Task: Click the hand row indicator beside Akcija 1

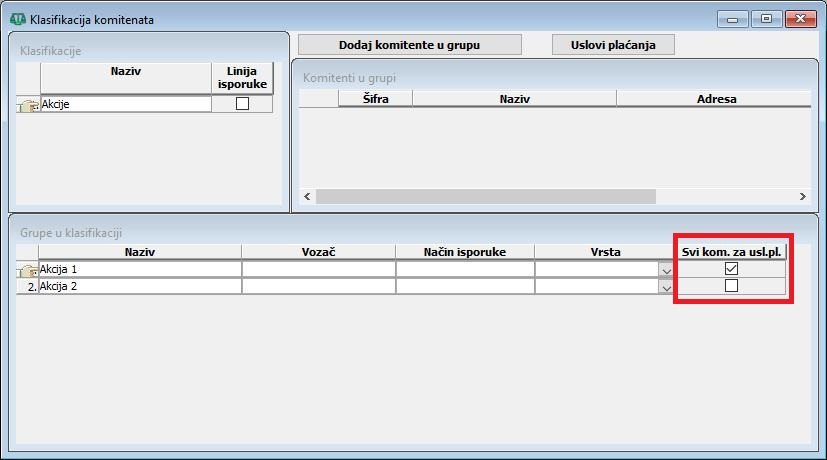Action: pos(28,270)
